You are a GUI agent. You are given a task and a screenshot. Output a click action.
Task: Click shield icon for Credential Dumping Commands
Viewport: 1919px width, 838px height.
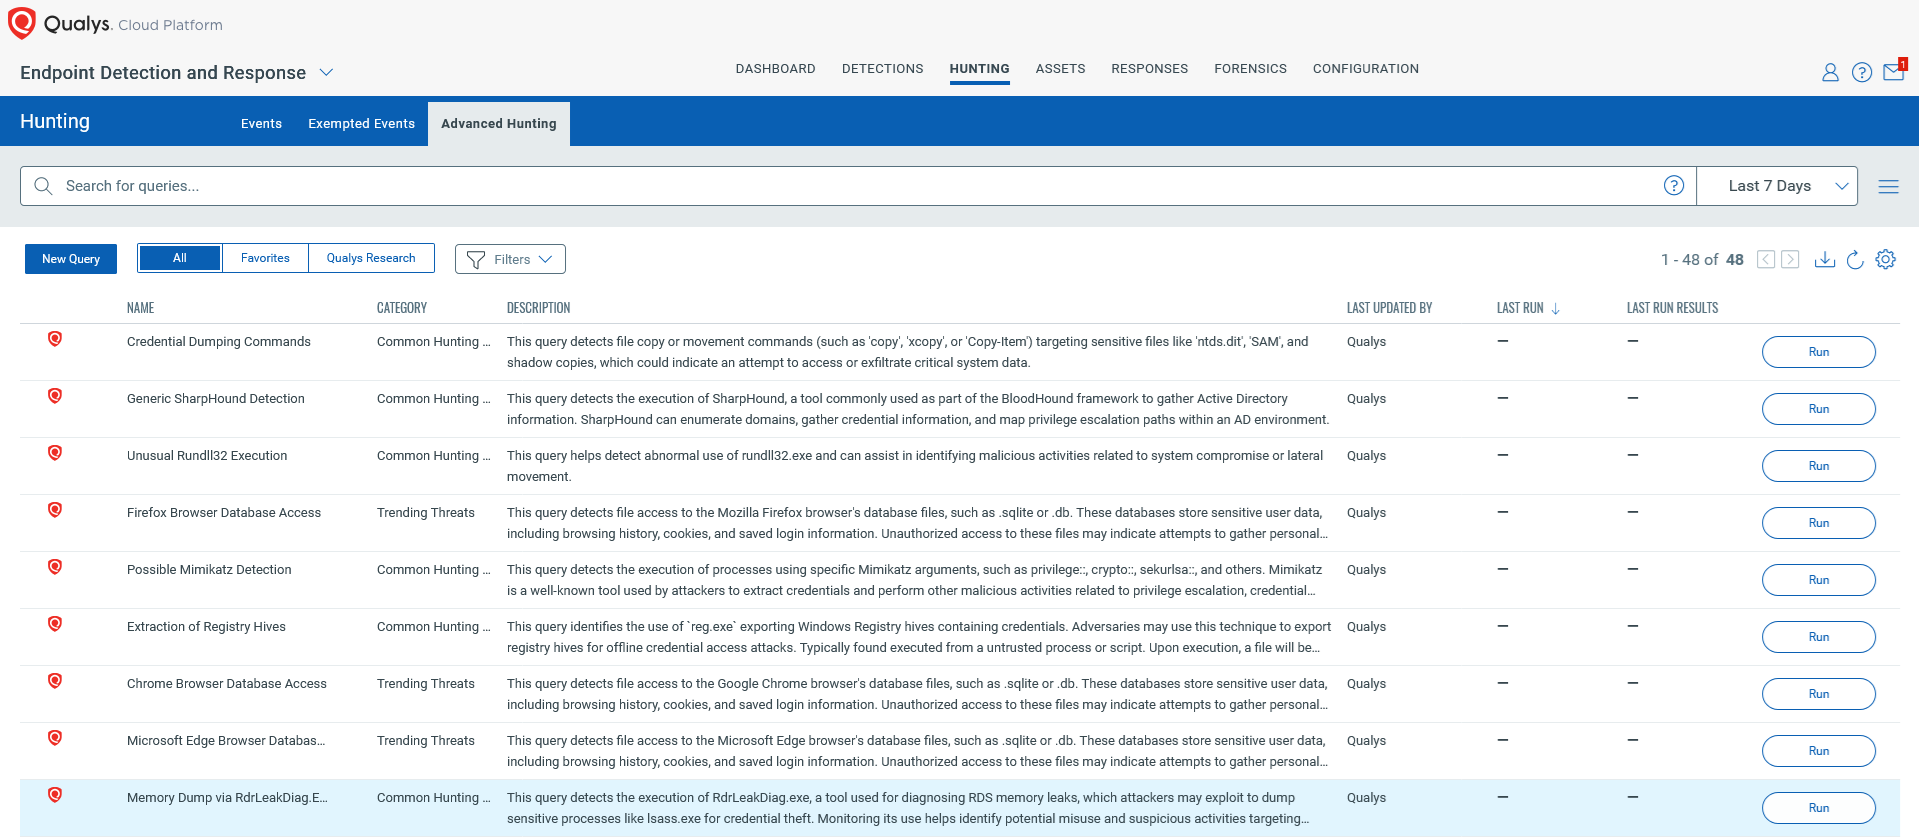pyautogui.click(x=55, y=339)
